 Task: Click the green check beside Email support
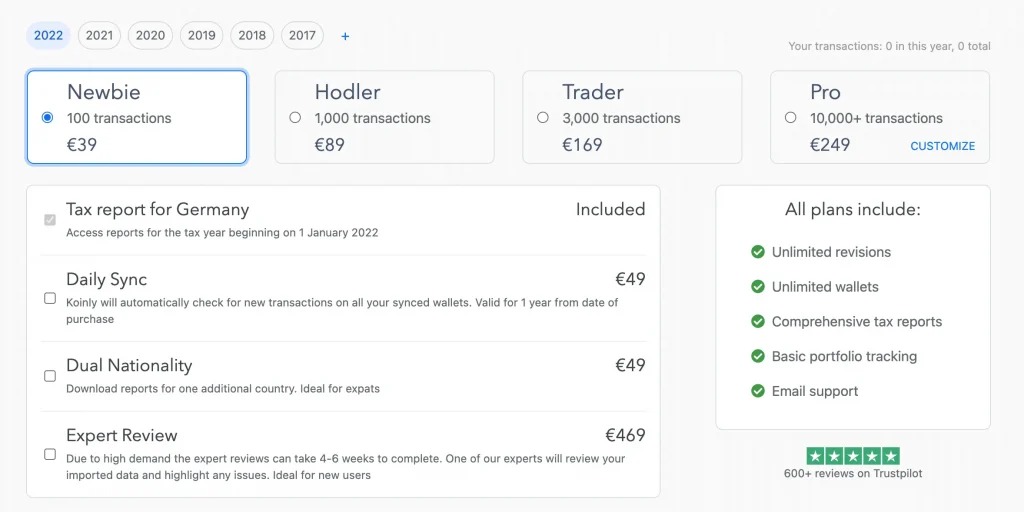pyautogui.click(x=758, y=391)
